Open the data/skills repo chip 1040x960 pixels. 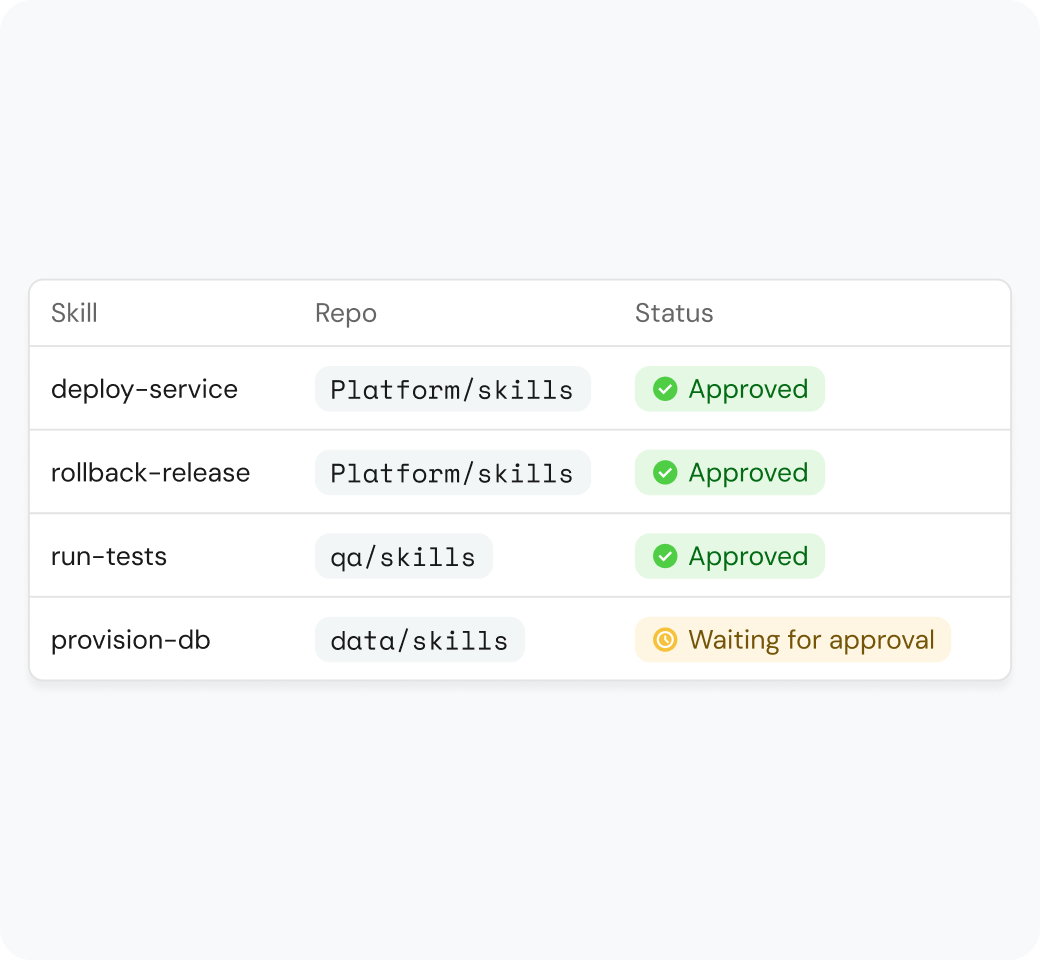pos(419,640)
